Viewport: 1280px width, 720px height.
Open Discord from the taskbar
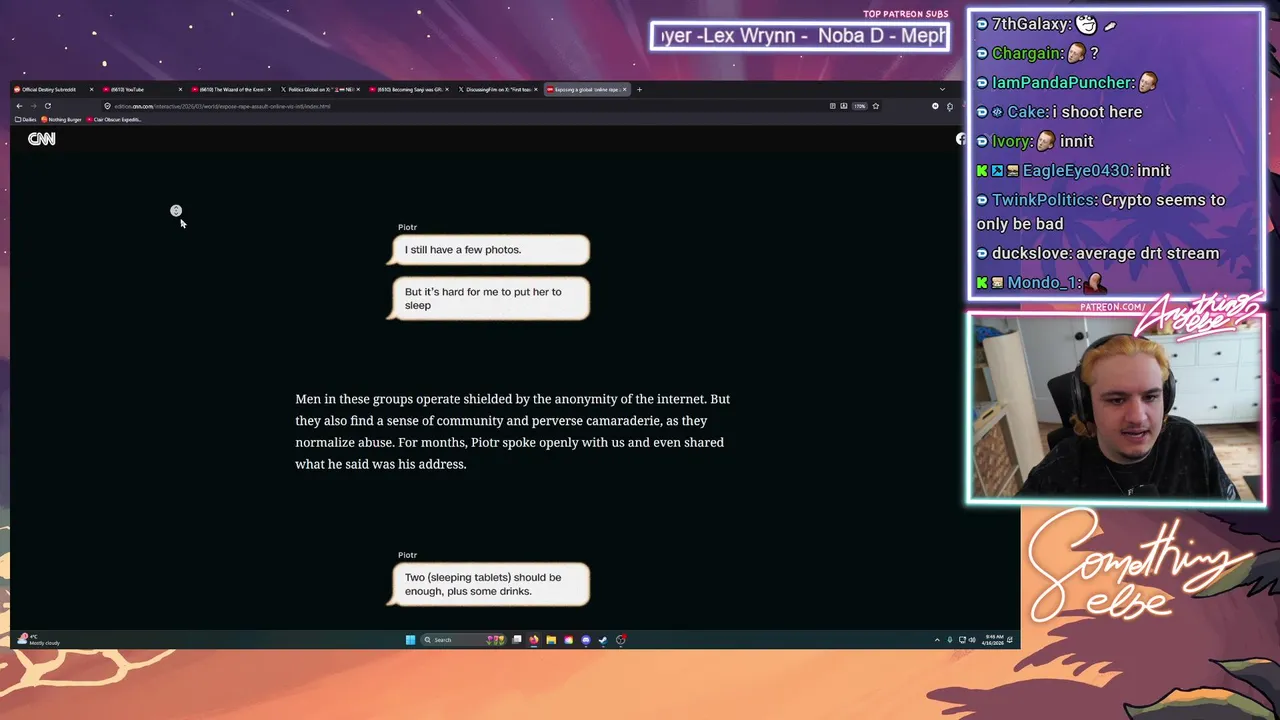pyautogui.click(x=586, y=640)
